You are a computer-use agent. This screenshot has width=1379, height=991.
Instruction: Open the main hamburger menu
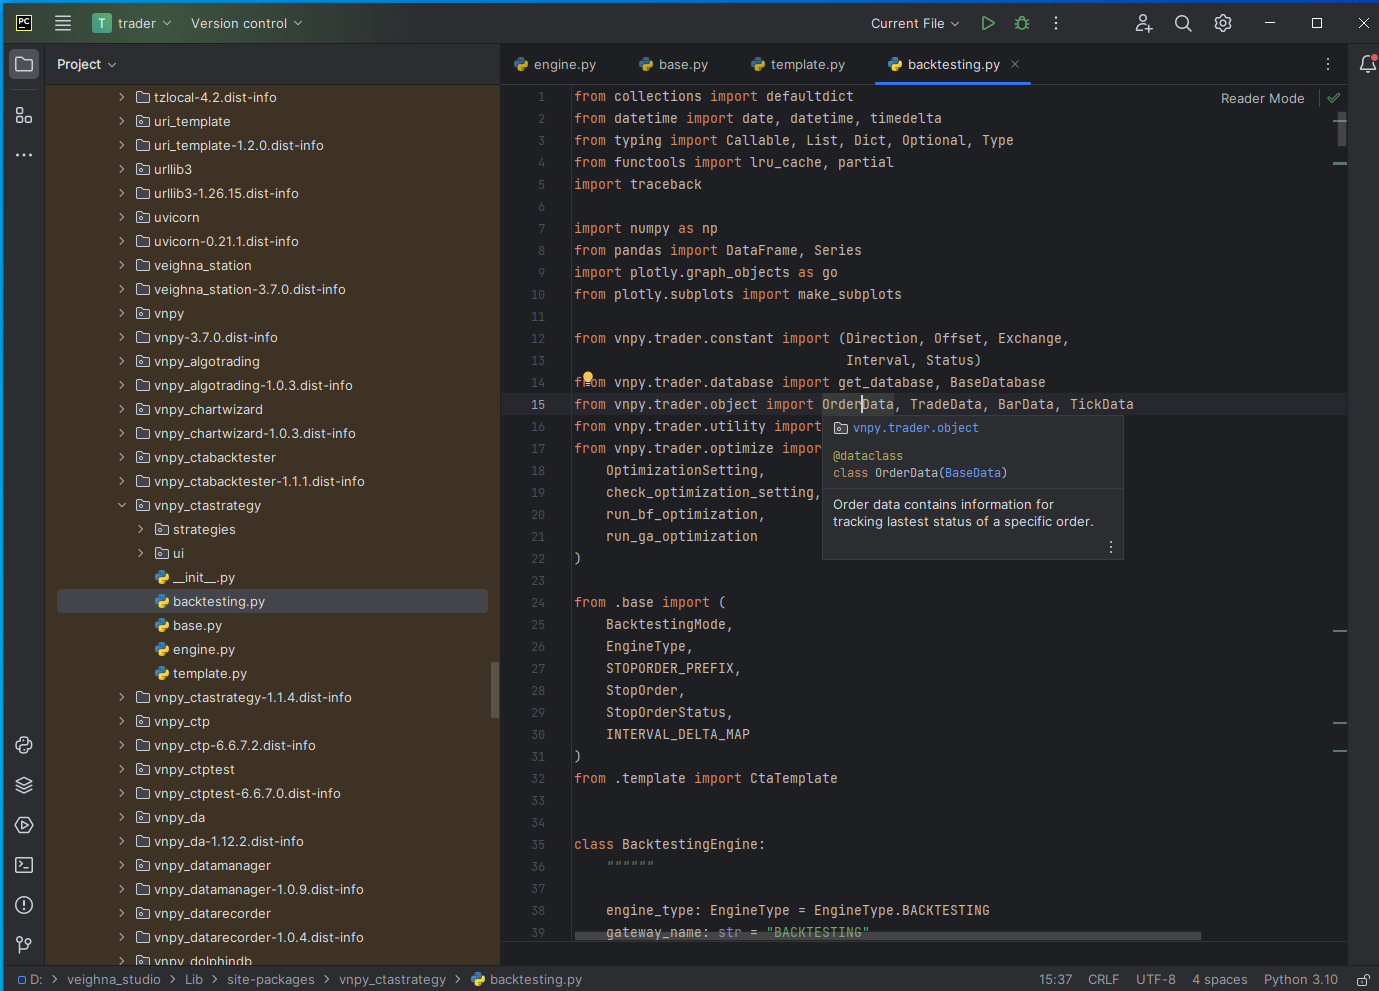click(63, 23)
